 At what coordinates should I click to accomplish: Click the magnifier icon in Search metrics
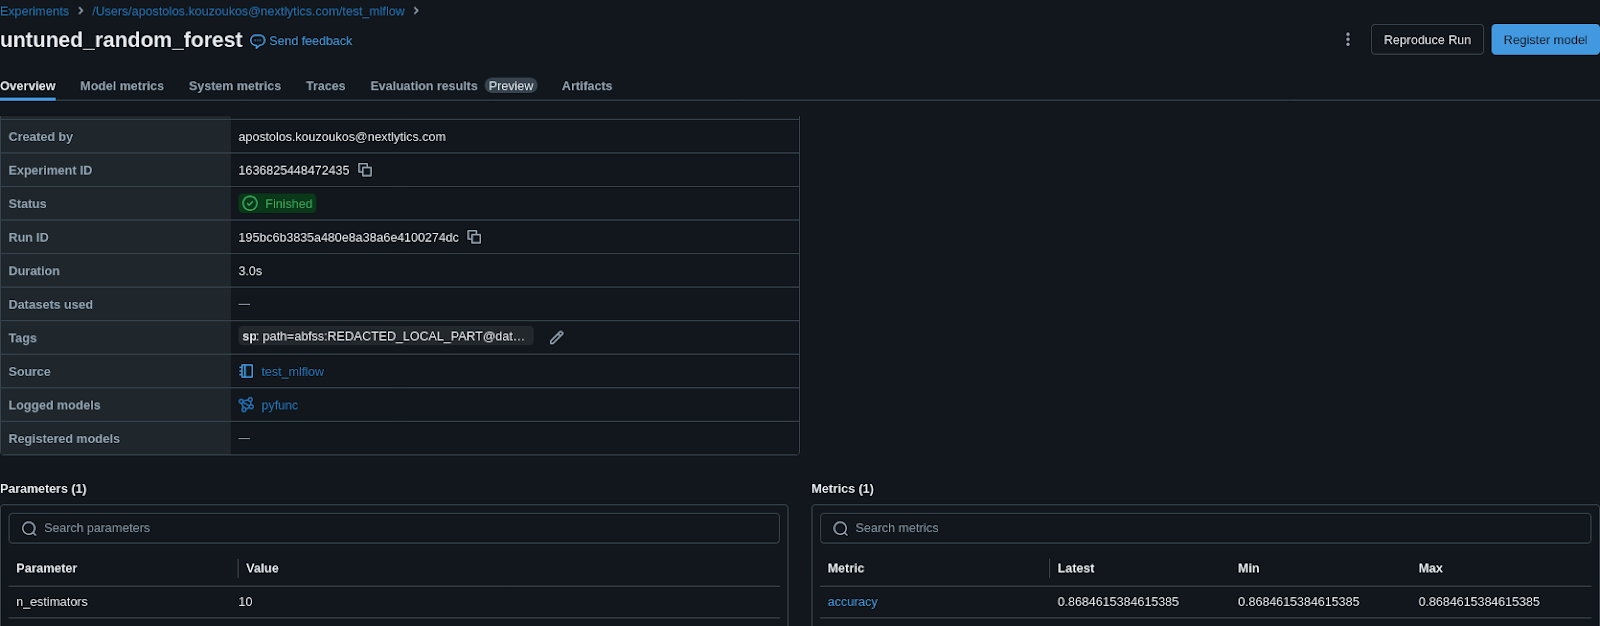point(840,528)
